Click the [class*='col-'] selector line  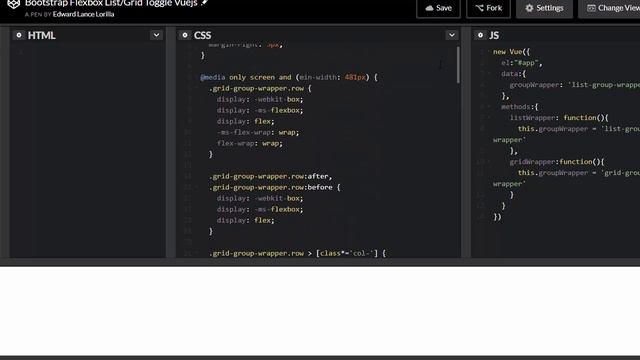click(x=297, y=253)
